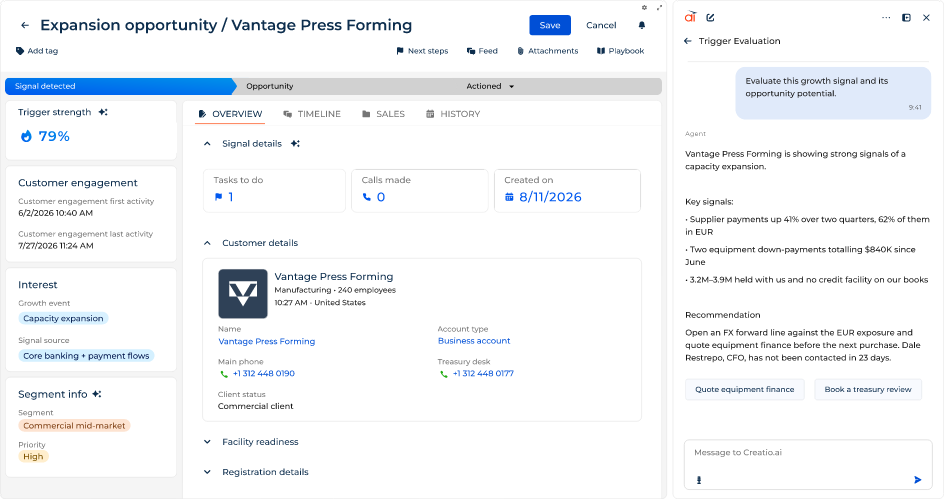Click the Save button

point(550,25)
